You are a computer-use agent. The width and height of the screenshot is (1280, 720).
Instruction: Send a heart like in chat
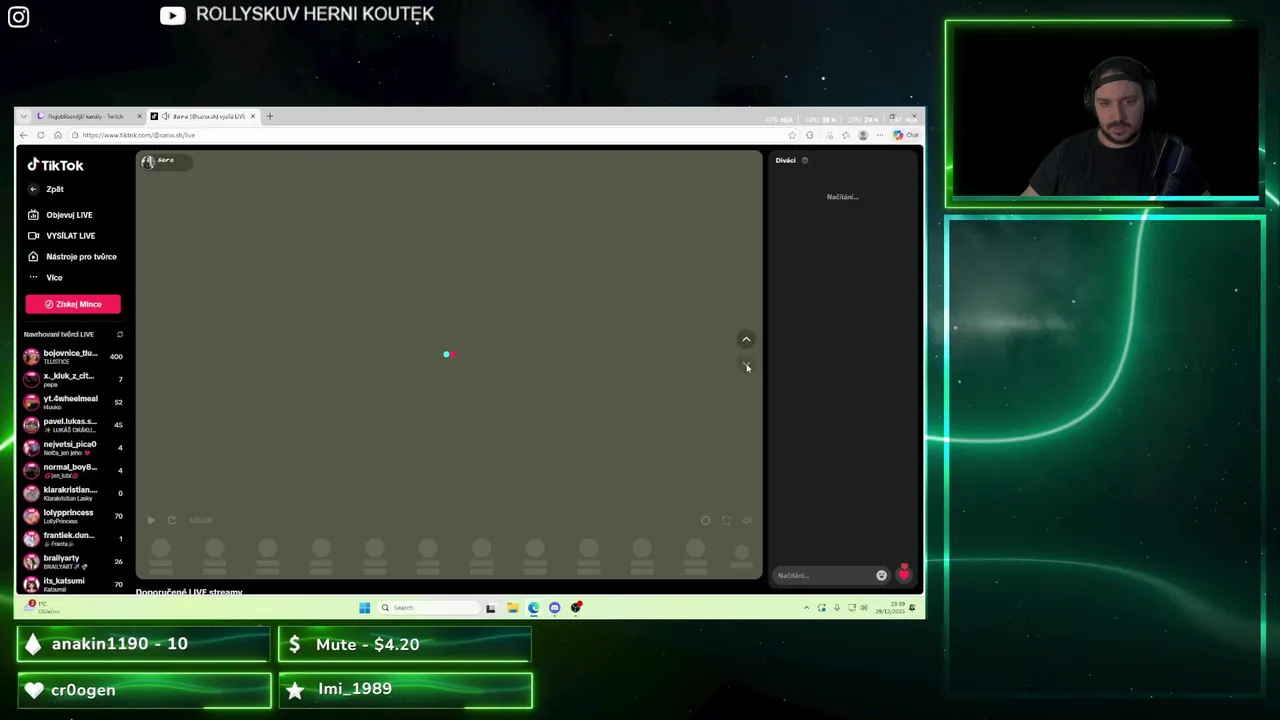[904, 574]
